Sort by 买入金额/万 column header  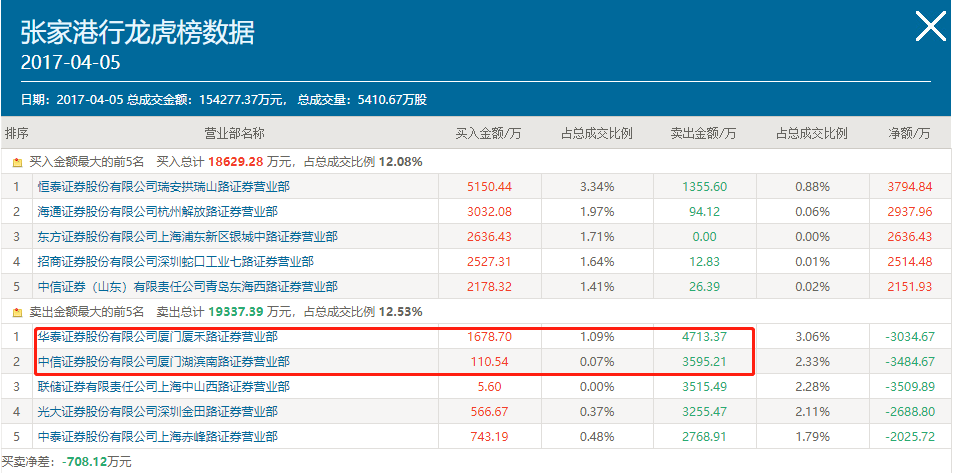(x=489, y=134)
